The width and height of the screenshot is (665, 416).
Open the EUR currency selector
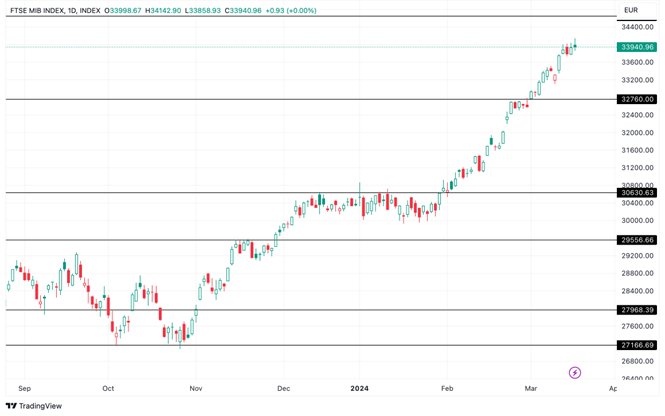coord(631,10)
